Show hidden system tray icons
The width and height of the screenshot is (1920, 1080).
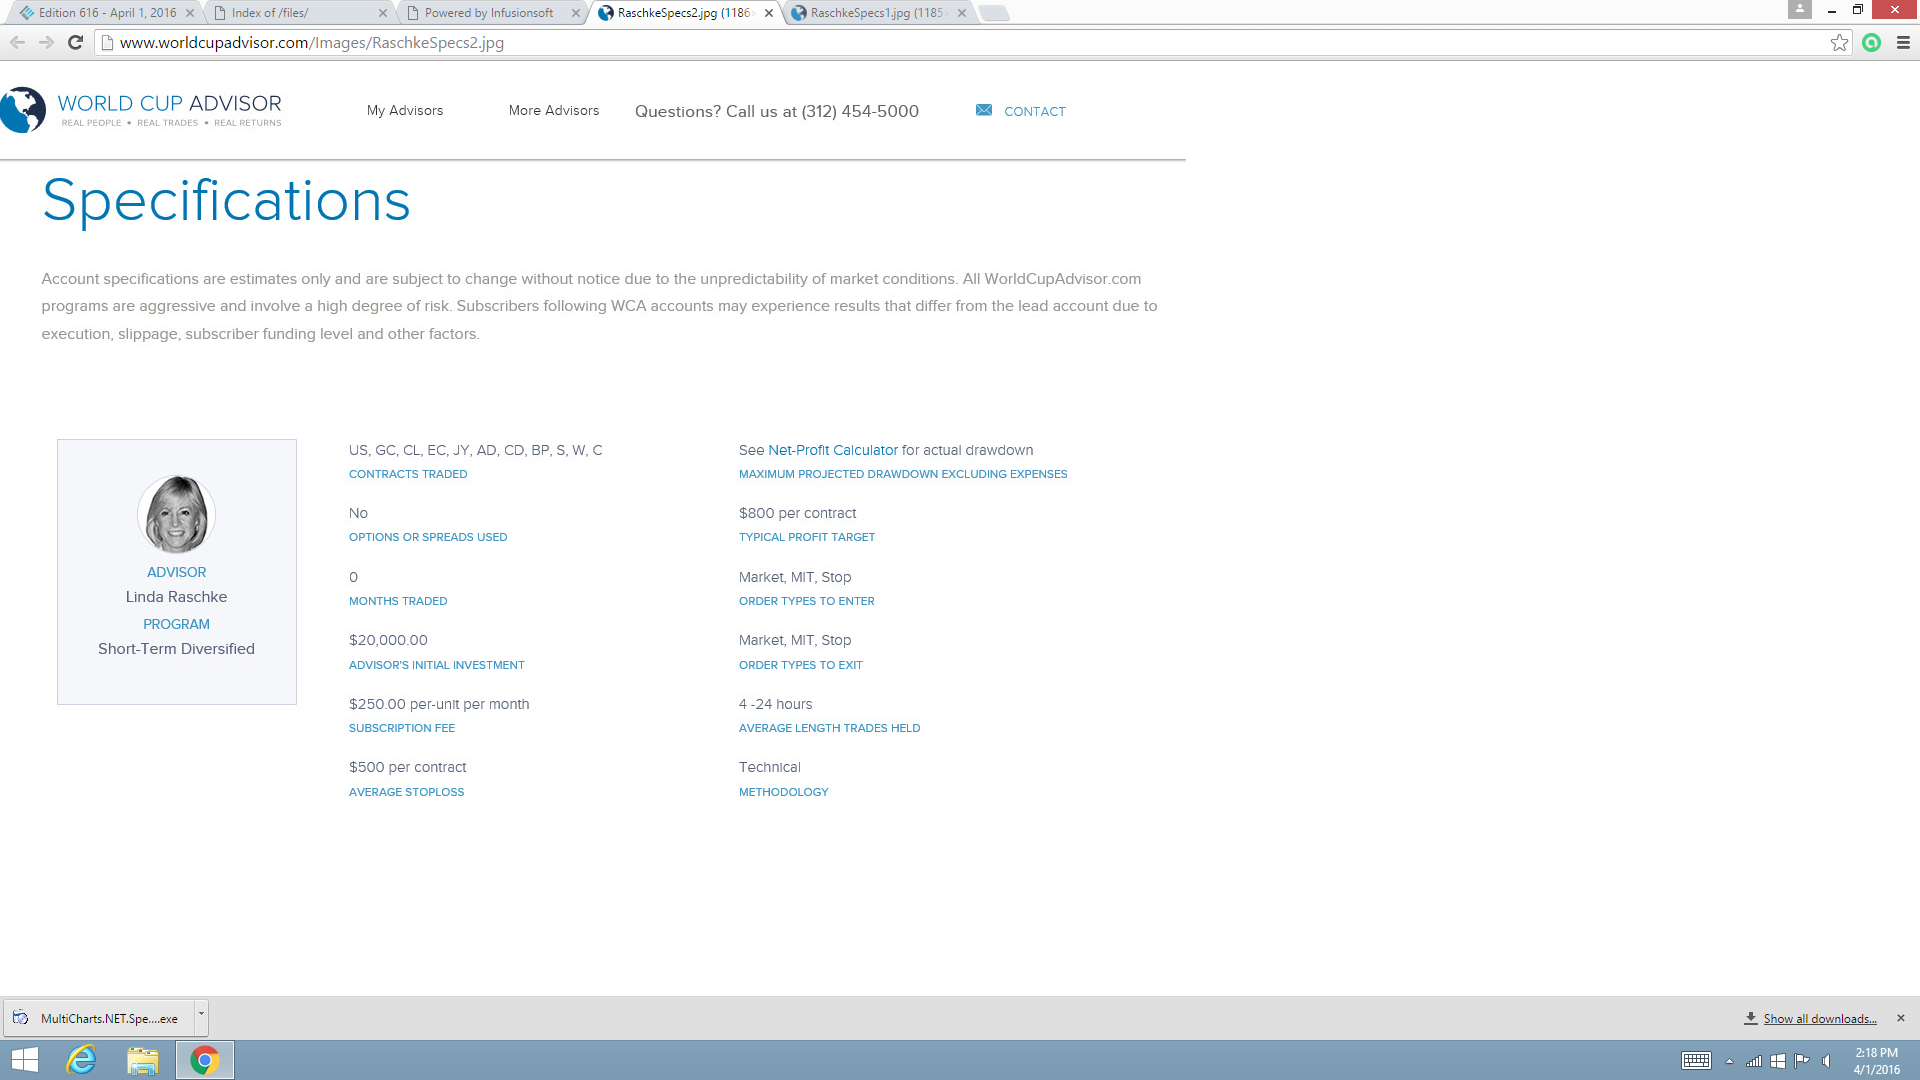[1729, 1061]
